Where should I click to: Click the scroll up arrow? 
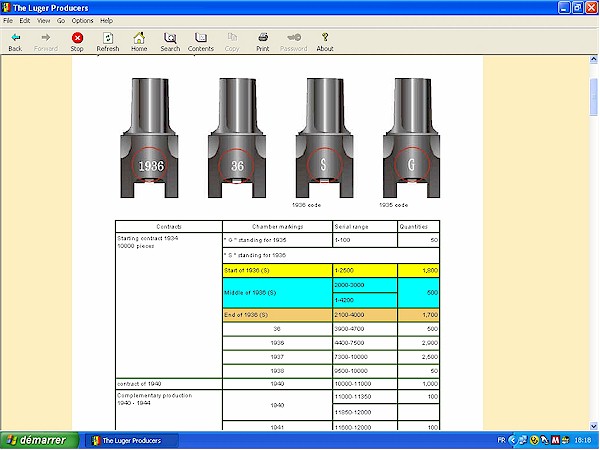point(593,59)
